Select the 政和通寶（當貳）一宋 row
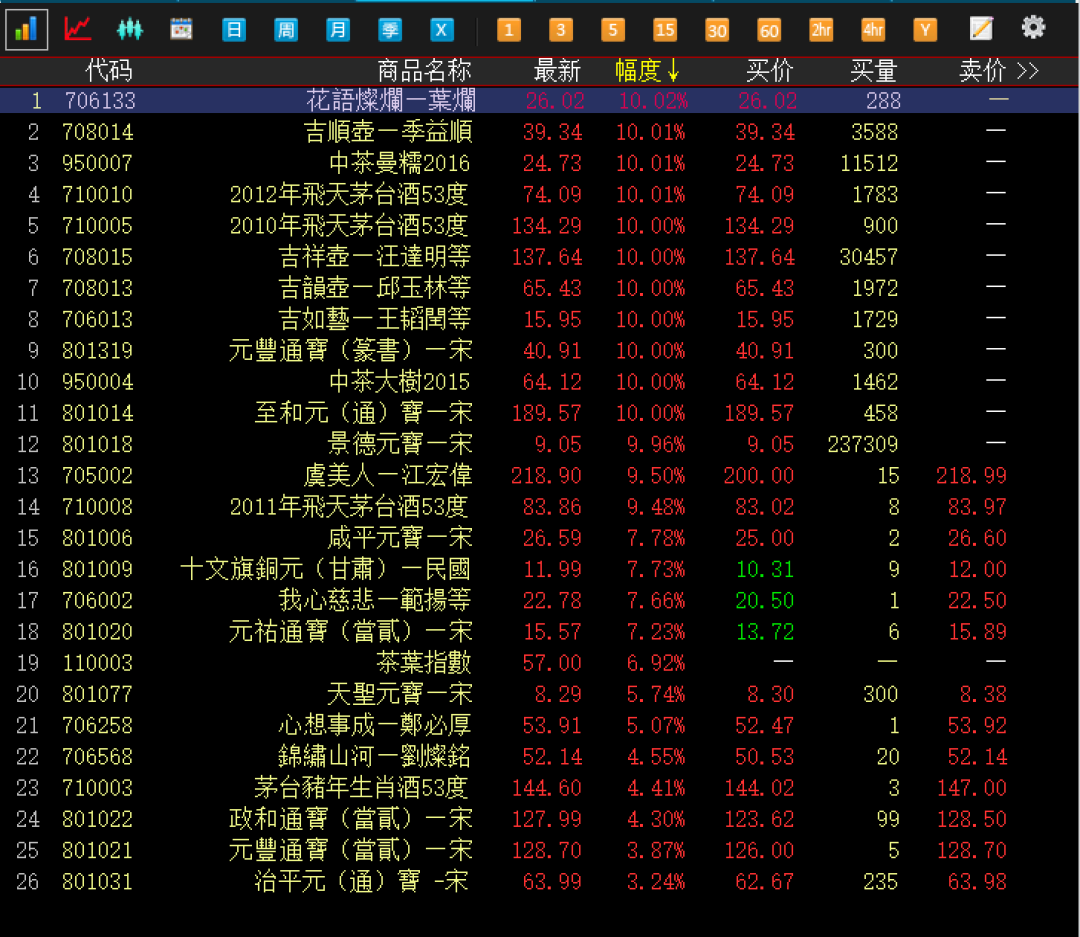This screenshot has height=937, width=1080. [539, 819]
